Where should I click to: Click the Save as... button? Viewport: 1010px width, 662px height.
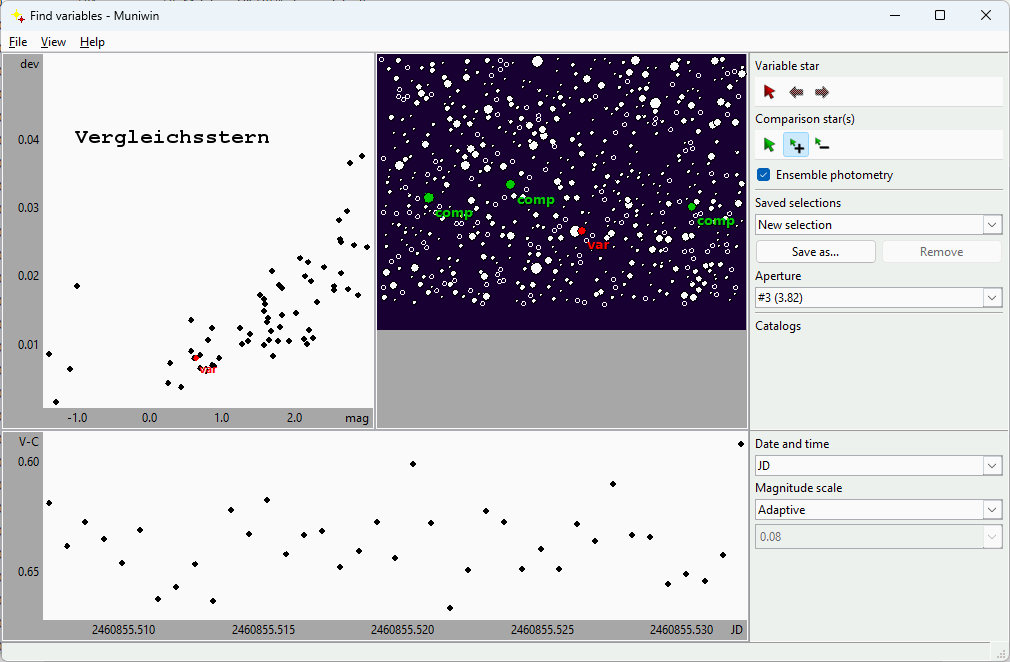click(815, 252)
